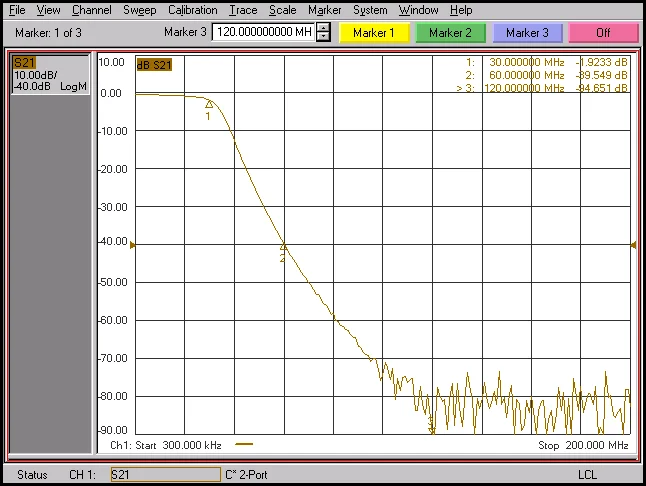The height and width of the screenshot is (486, 646).
Task: Open the System menu
Action: 370,10
